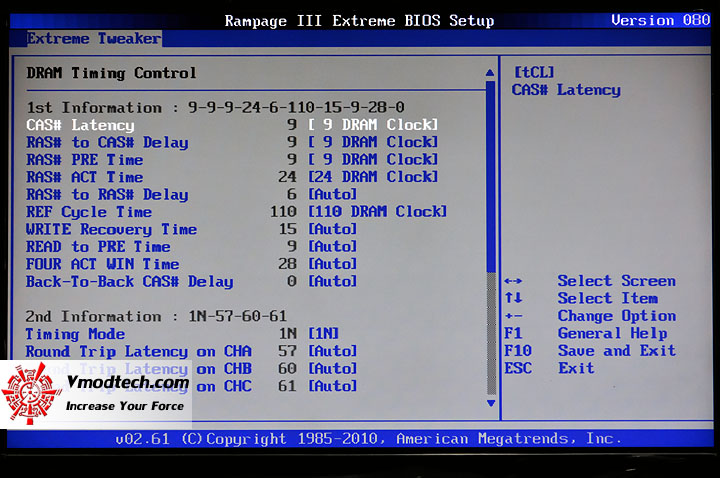Click the CAS# Latency current value 9
The image size is (720, 478).
[292, 124]
